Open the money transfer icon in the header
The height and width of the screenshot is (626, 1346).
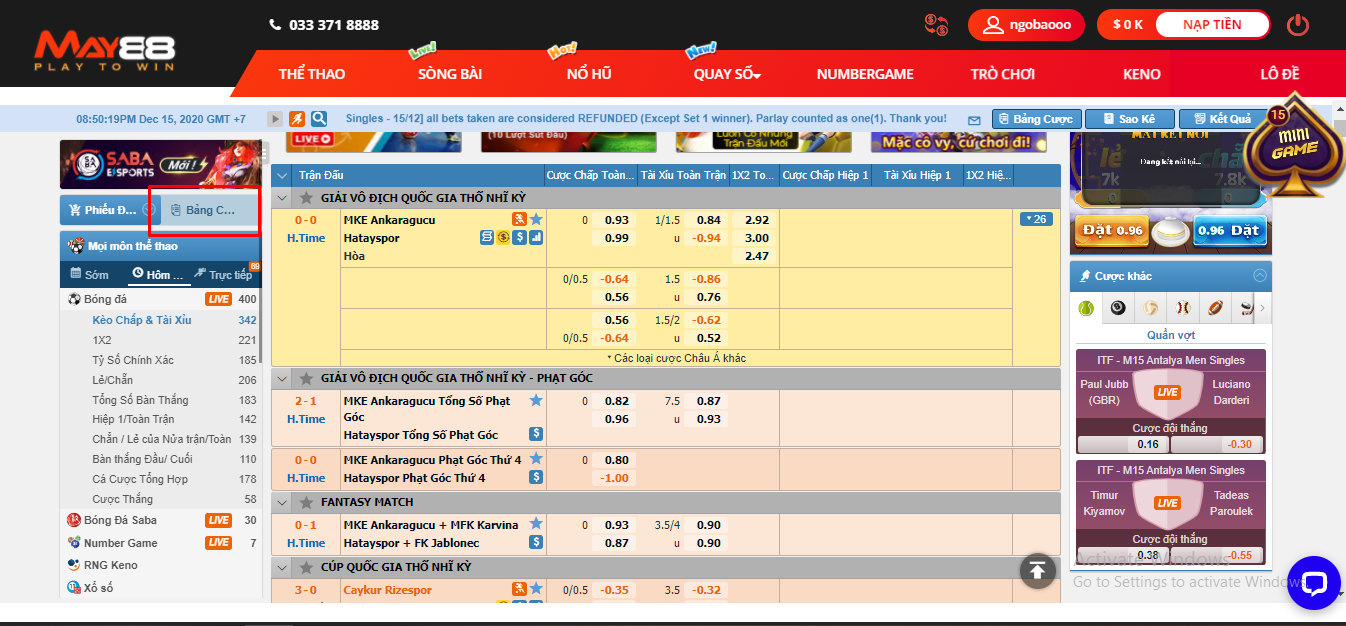(937, 25)
